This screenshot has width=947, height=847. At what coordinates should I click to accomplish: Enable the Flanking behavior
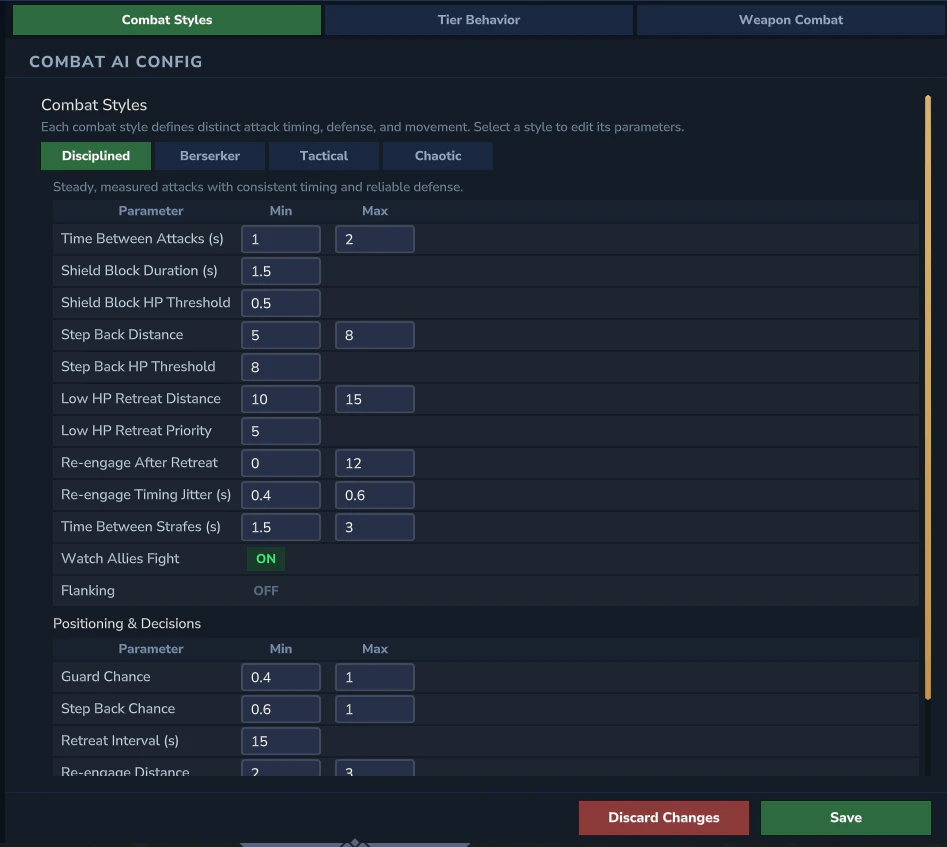pyautogui.click(x=265, y=590)
